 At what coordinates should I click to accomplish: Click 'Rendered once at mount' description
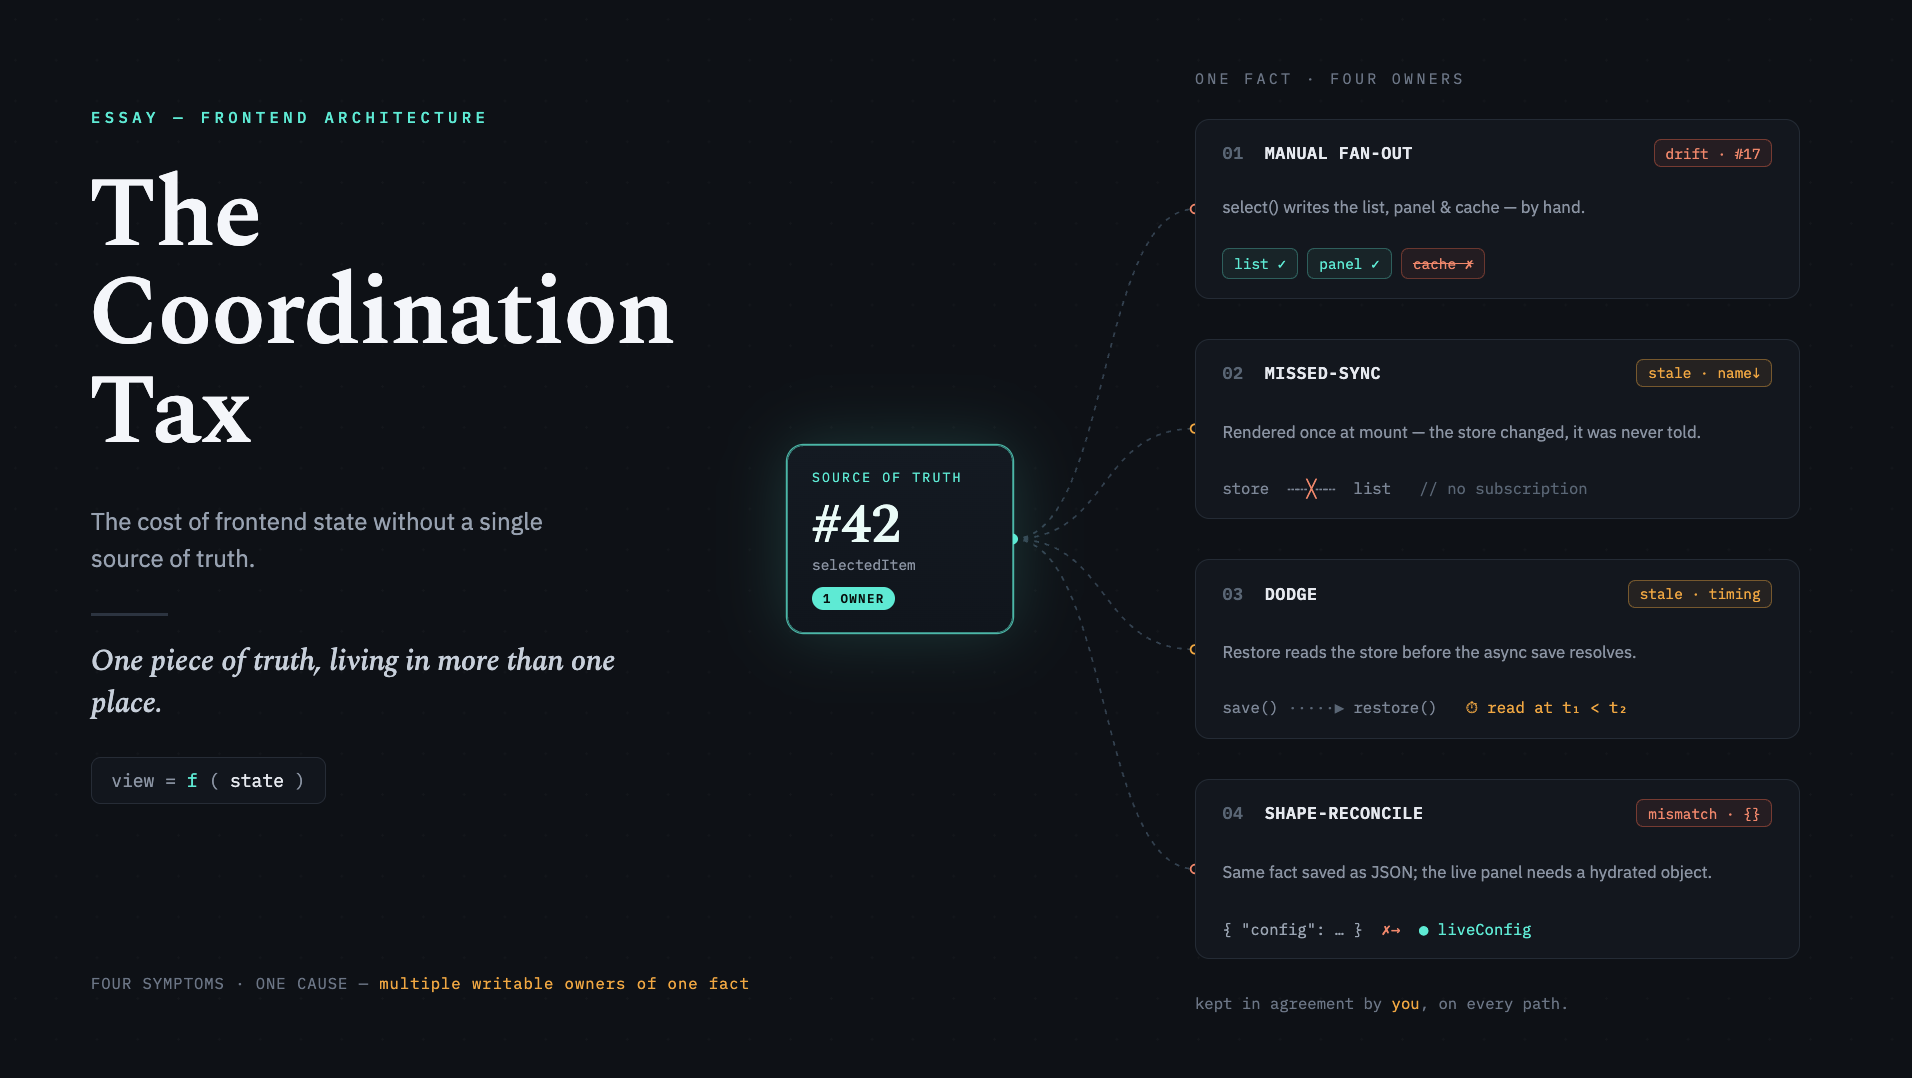pos(1461,432)
